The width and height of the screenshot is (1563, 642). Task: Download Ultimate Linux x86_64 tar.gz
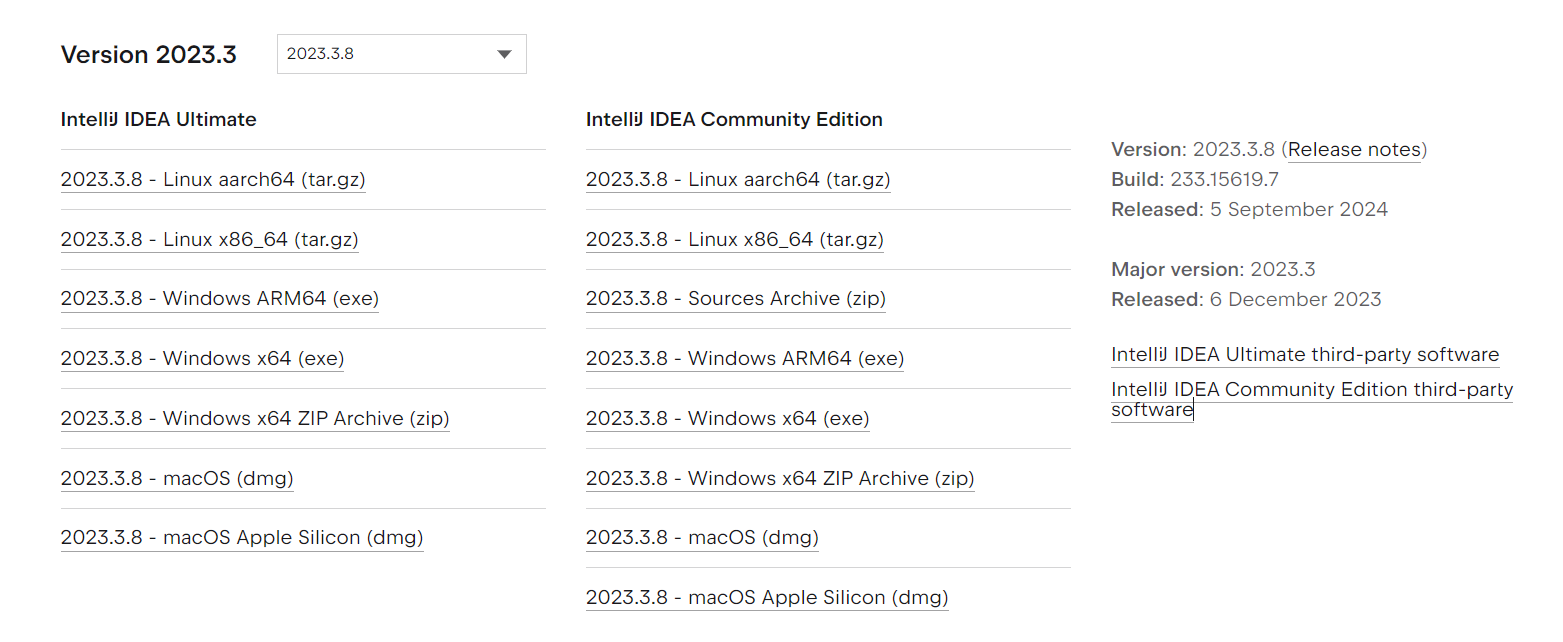click(x=209, y=240)
